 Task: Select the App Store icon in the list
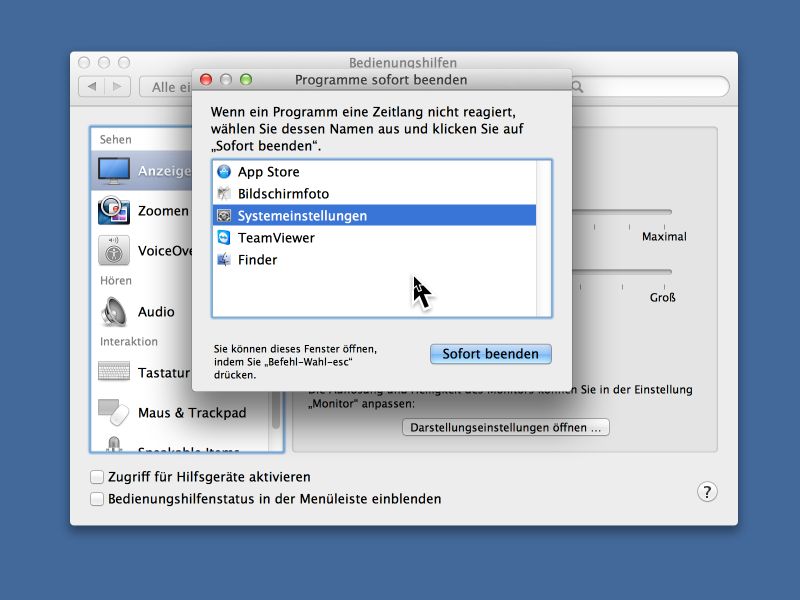(x=224, y=171)
